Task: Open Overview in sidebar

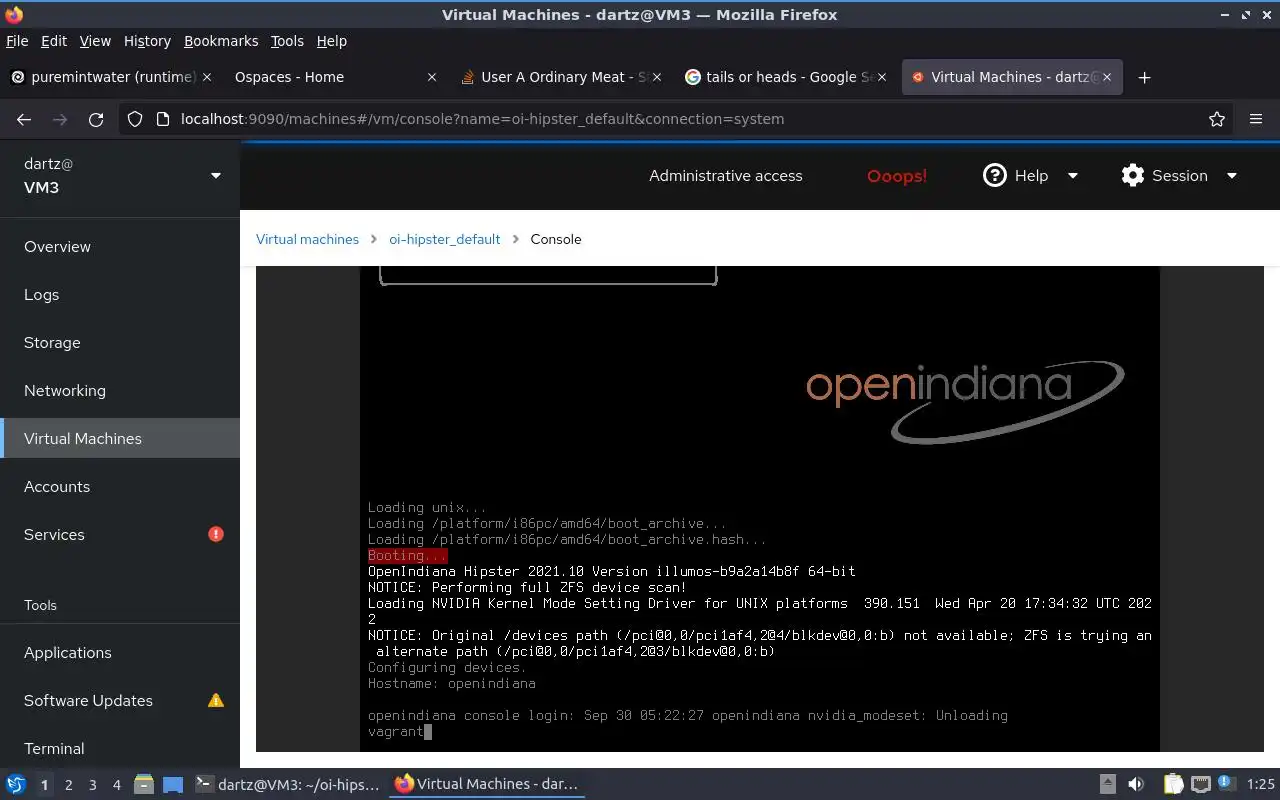Action: (x=120, y=246)
